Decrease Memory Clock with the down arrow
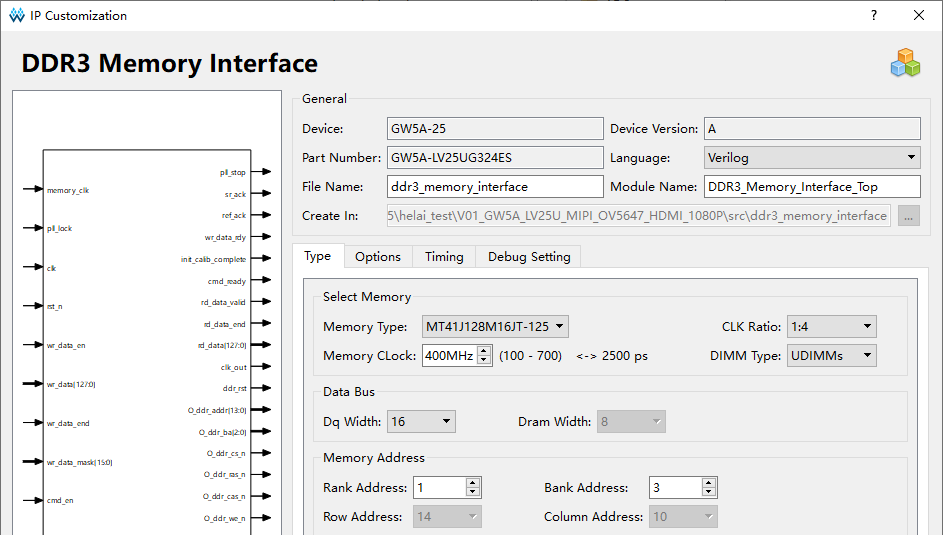 coord(484,359)
